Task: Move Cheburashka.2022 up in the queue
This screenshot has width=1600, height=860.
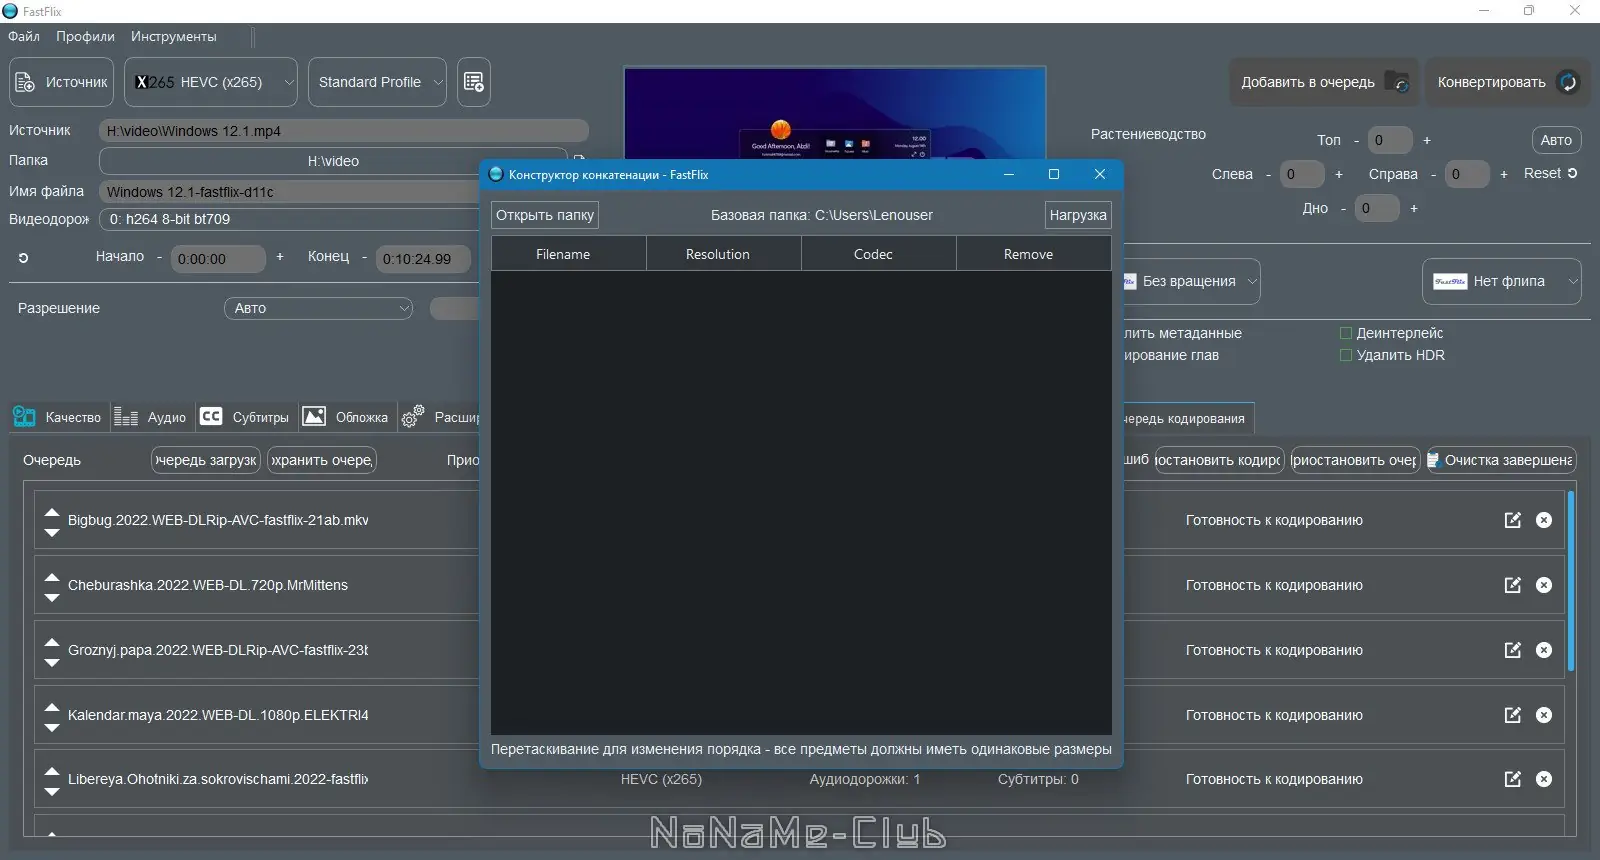Action: tap(52, 577)
